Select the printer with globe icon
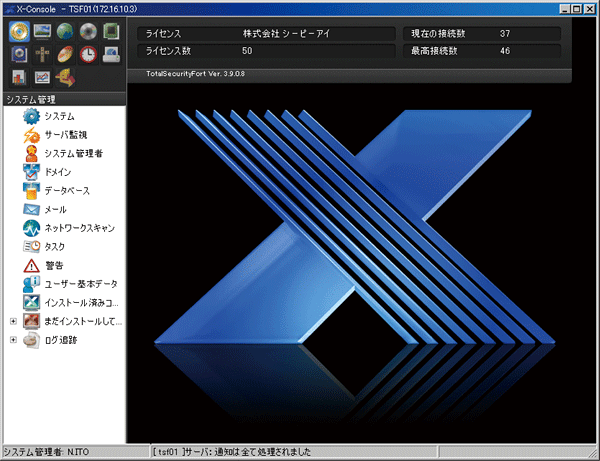 tap(111, 54)
